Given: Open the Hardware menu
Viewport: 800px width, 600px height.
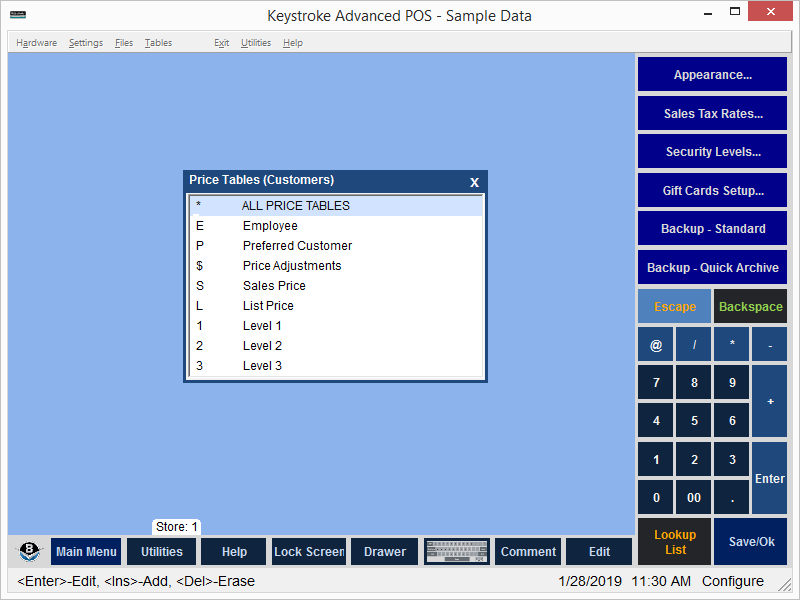Looking at the screenshot, I should [37, 43].
